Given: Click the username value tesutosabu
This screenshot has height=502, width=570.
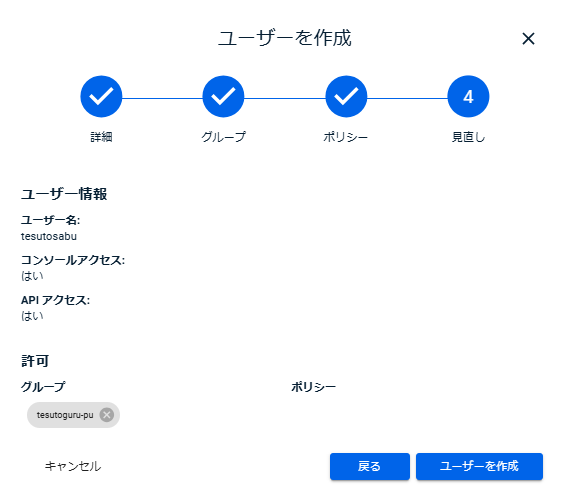Looking at the screenshot, I should click(x=49, y=236).
